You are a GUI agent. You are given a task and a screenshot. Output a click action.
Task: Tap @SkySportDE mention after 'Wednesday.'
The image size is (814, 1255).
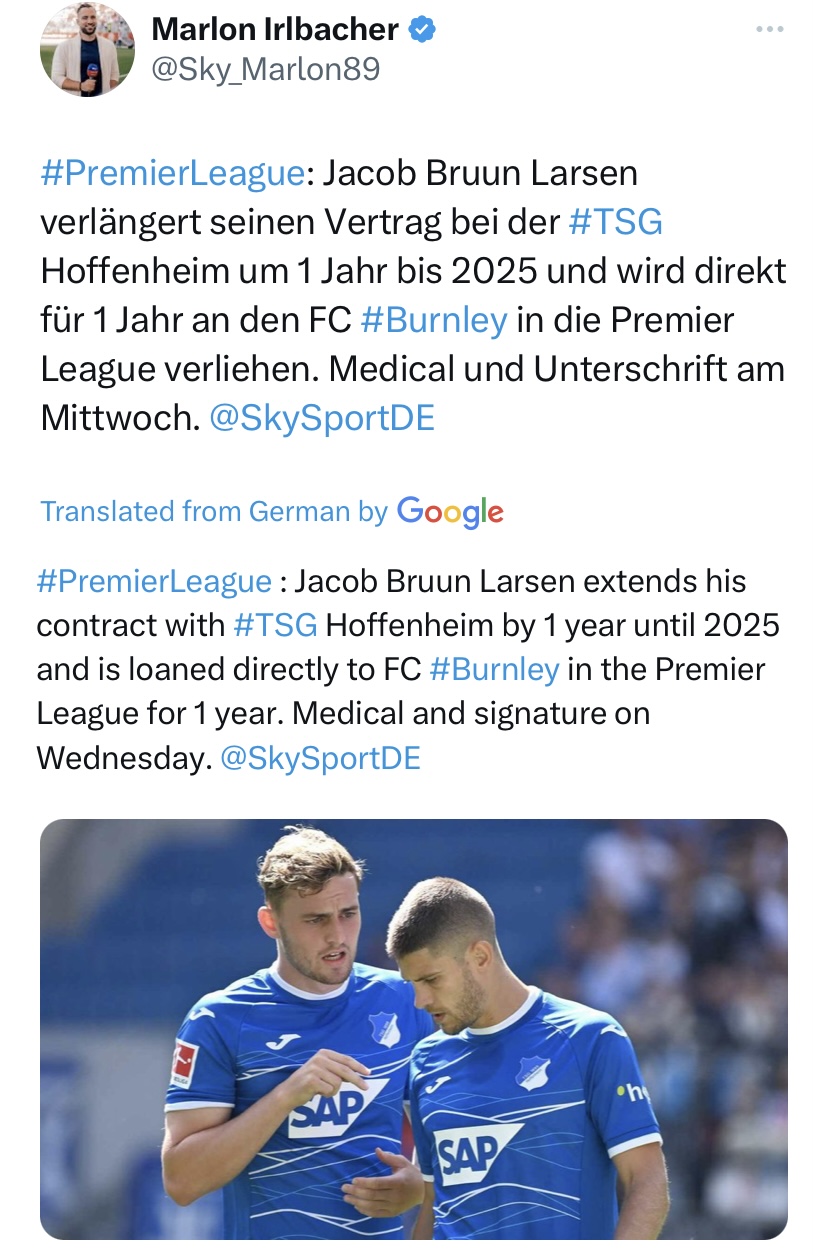(320, 758)
